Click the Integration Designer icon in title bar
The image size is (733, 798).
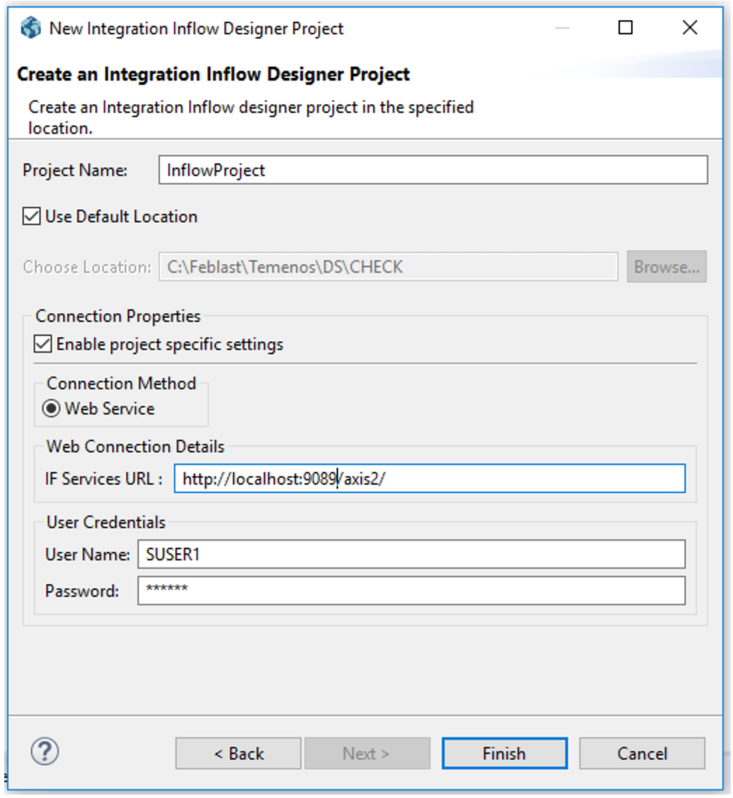coord(30,28)
